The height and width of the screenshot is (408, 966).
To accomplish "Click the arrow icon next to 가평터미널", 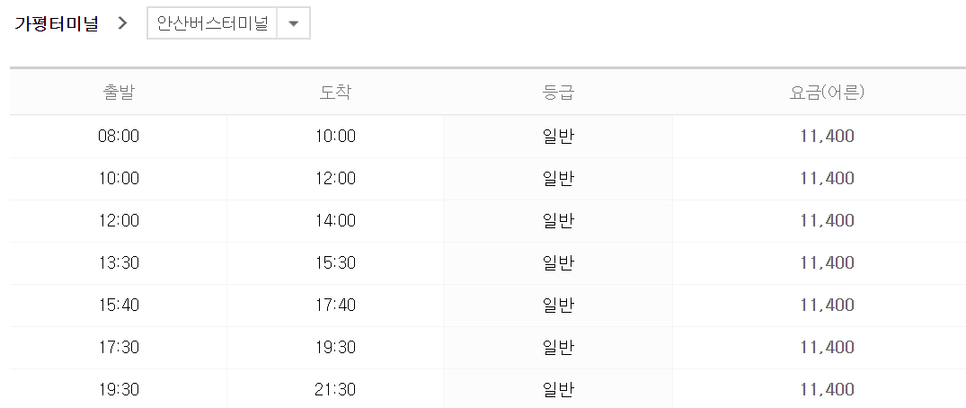I will click(122, 24).
